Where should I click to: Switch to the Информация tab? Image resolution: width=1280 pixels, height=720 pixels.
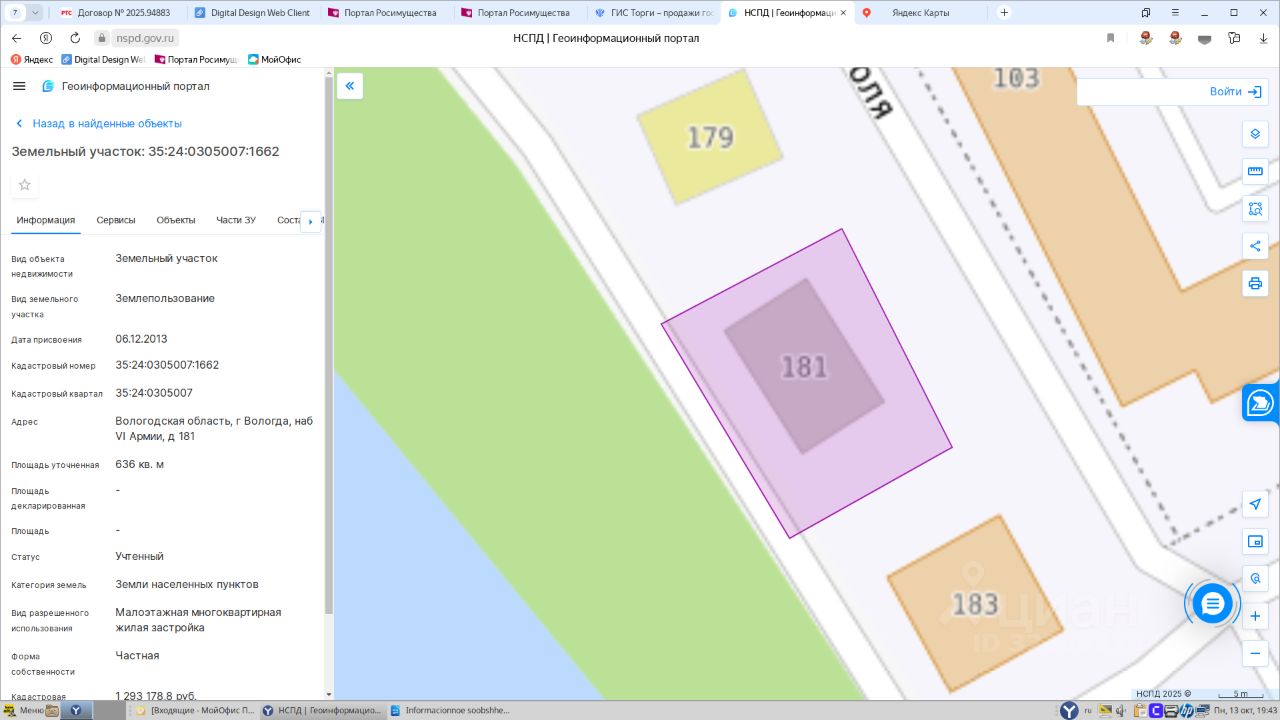point(46,220)
